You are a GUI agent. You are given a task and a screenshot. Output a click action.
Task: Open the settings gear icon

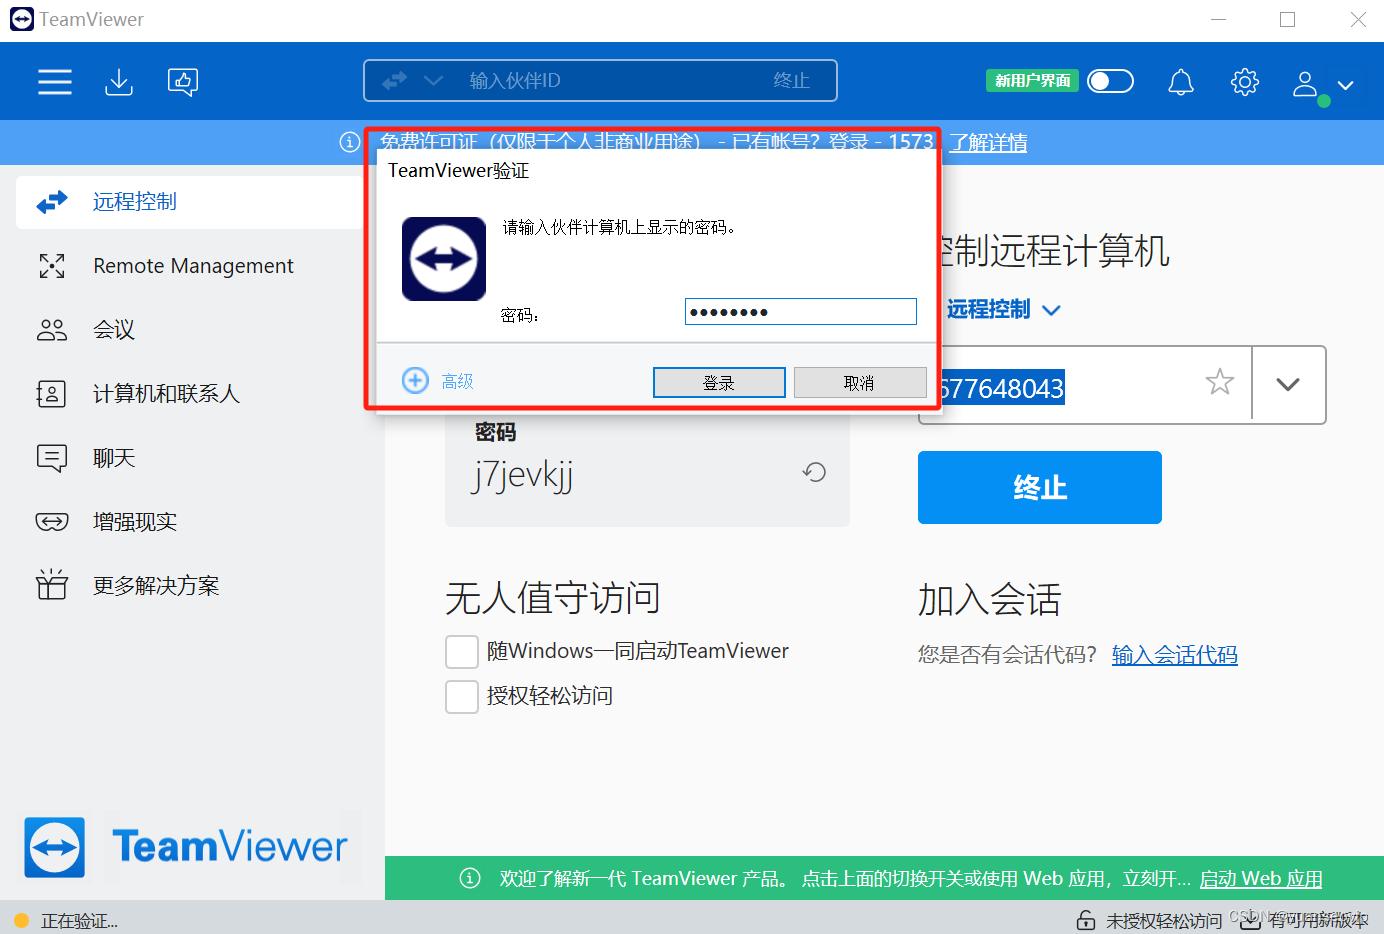click(x=1245, y=81)
